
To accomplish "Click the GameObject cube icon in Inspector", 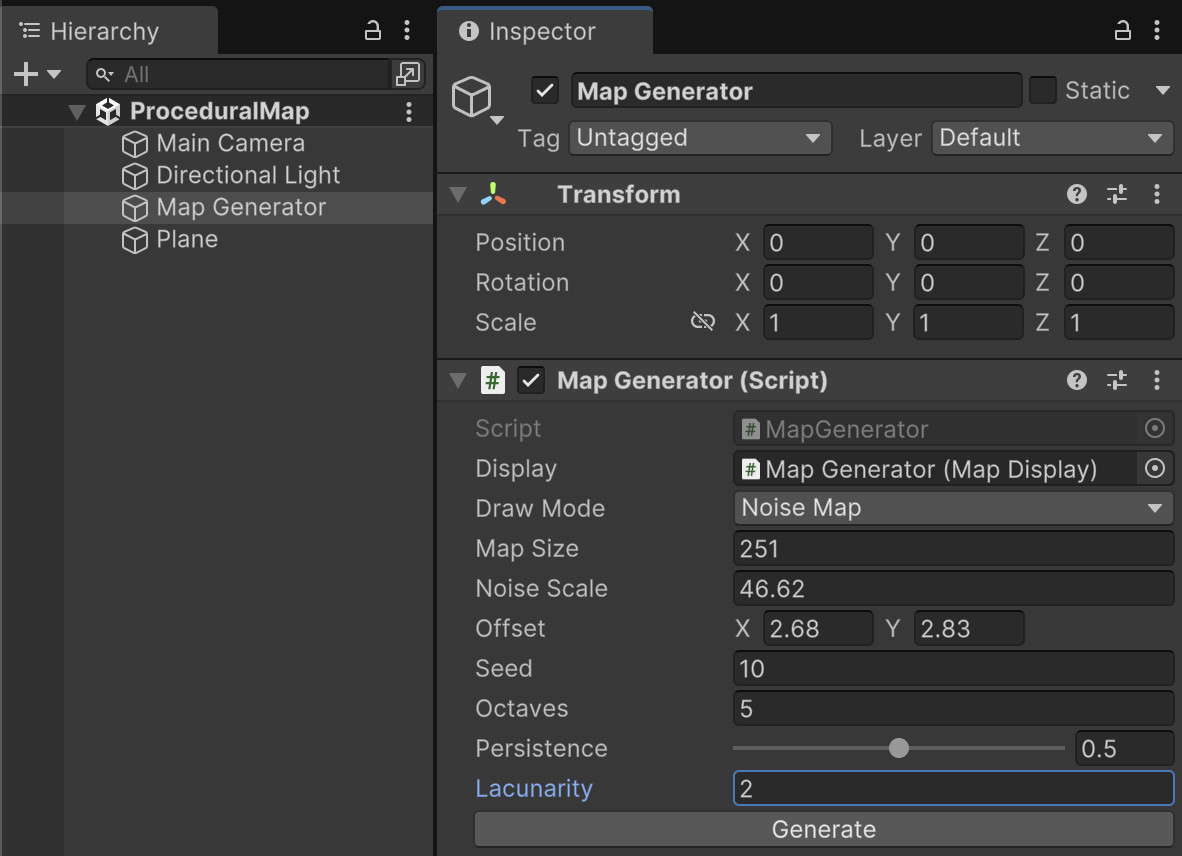I will [x=472, y=97].
